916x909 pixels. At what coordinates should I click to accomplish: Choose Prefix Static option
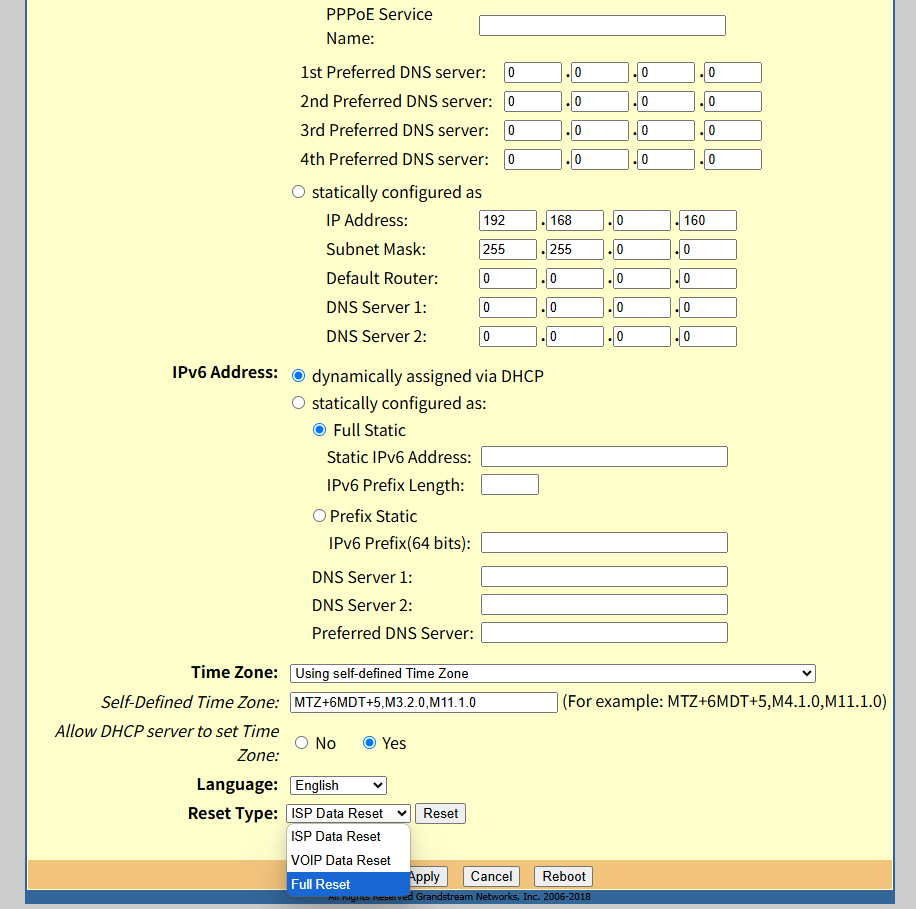tap(319, 515)
